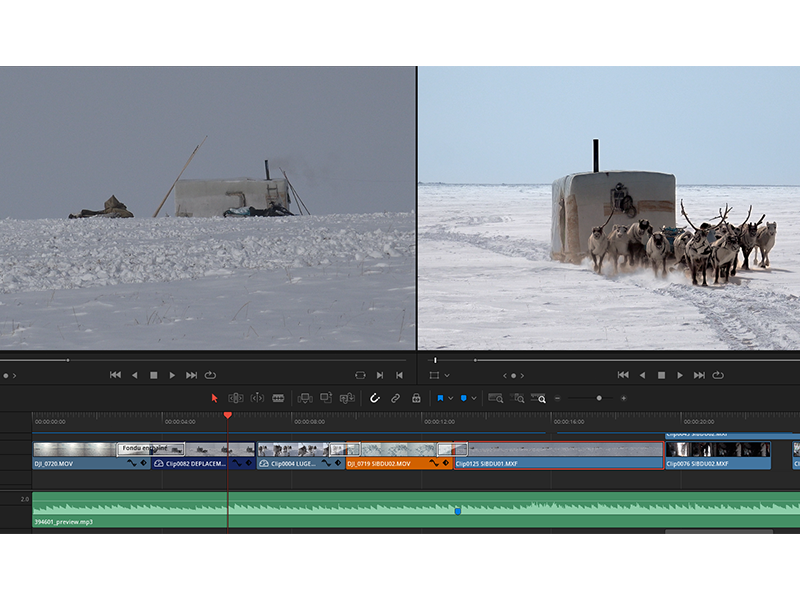Play forward in timeline viewer
This screenshot has width=800, height=600.
680,375
